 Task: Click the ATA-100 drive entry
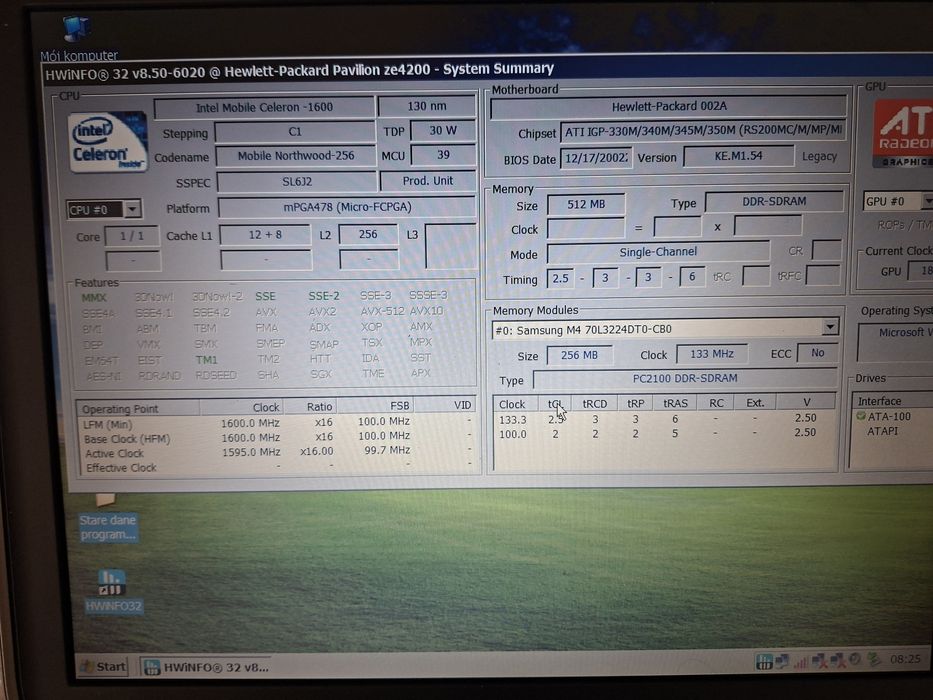tap(888, 416)
